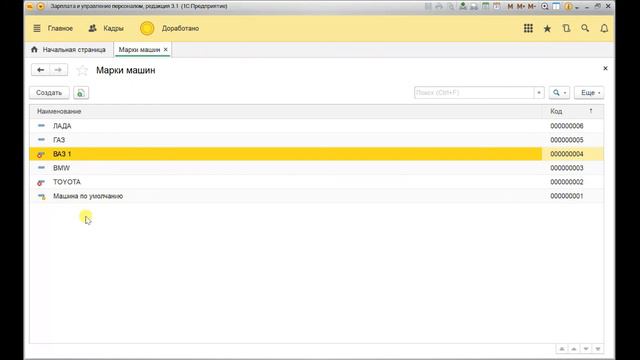Focus the Поиск (Ctrl+F) search field
The width and height of the screenshot is (640, 360).
[x=474, y=93]
